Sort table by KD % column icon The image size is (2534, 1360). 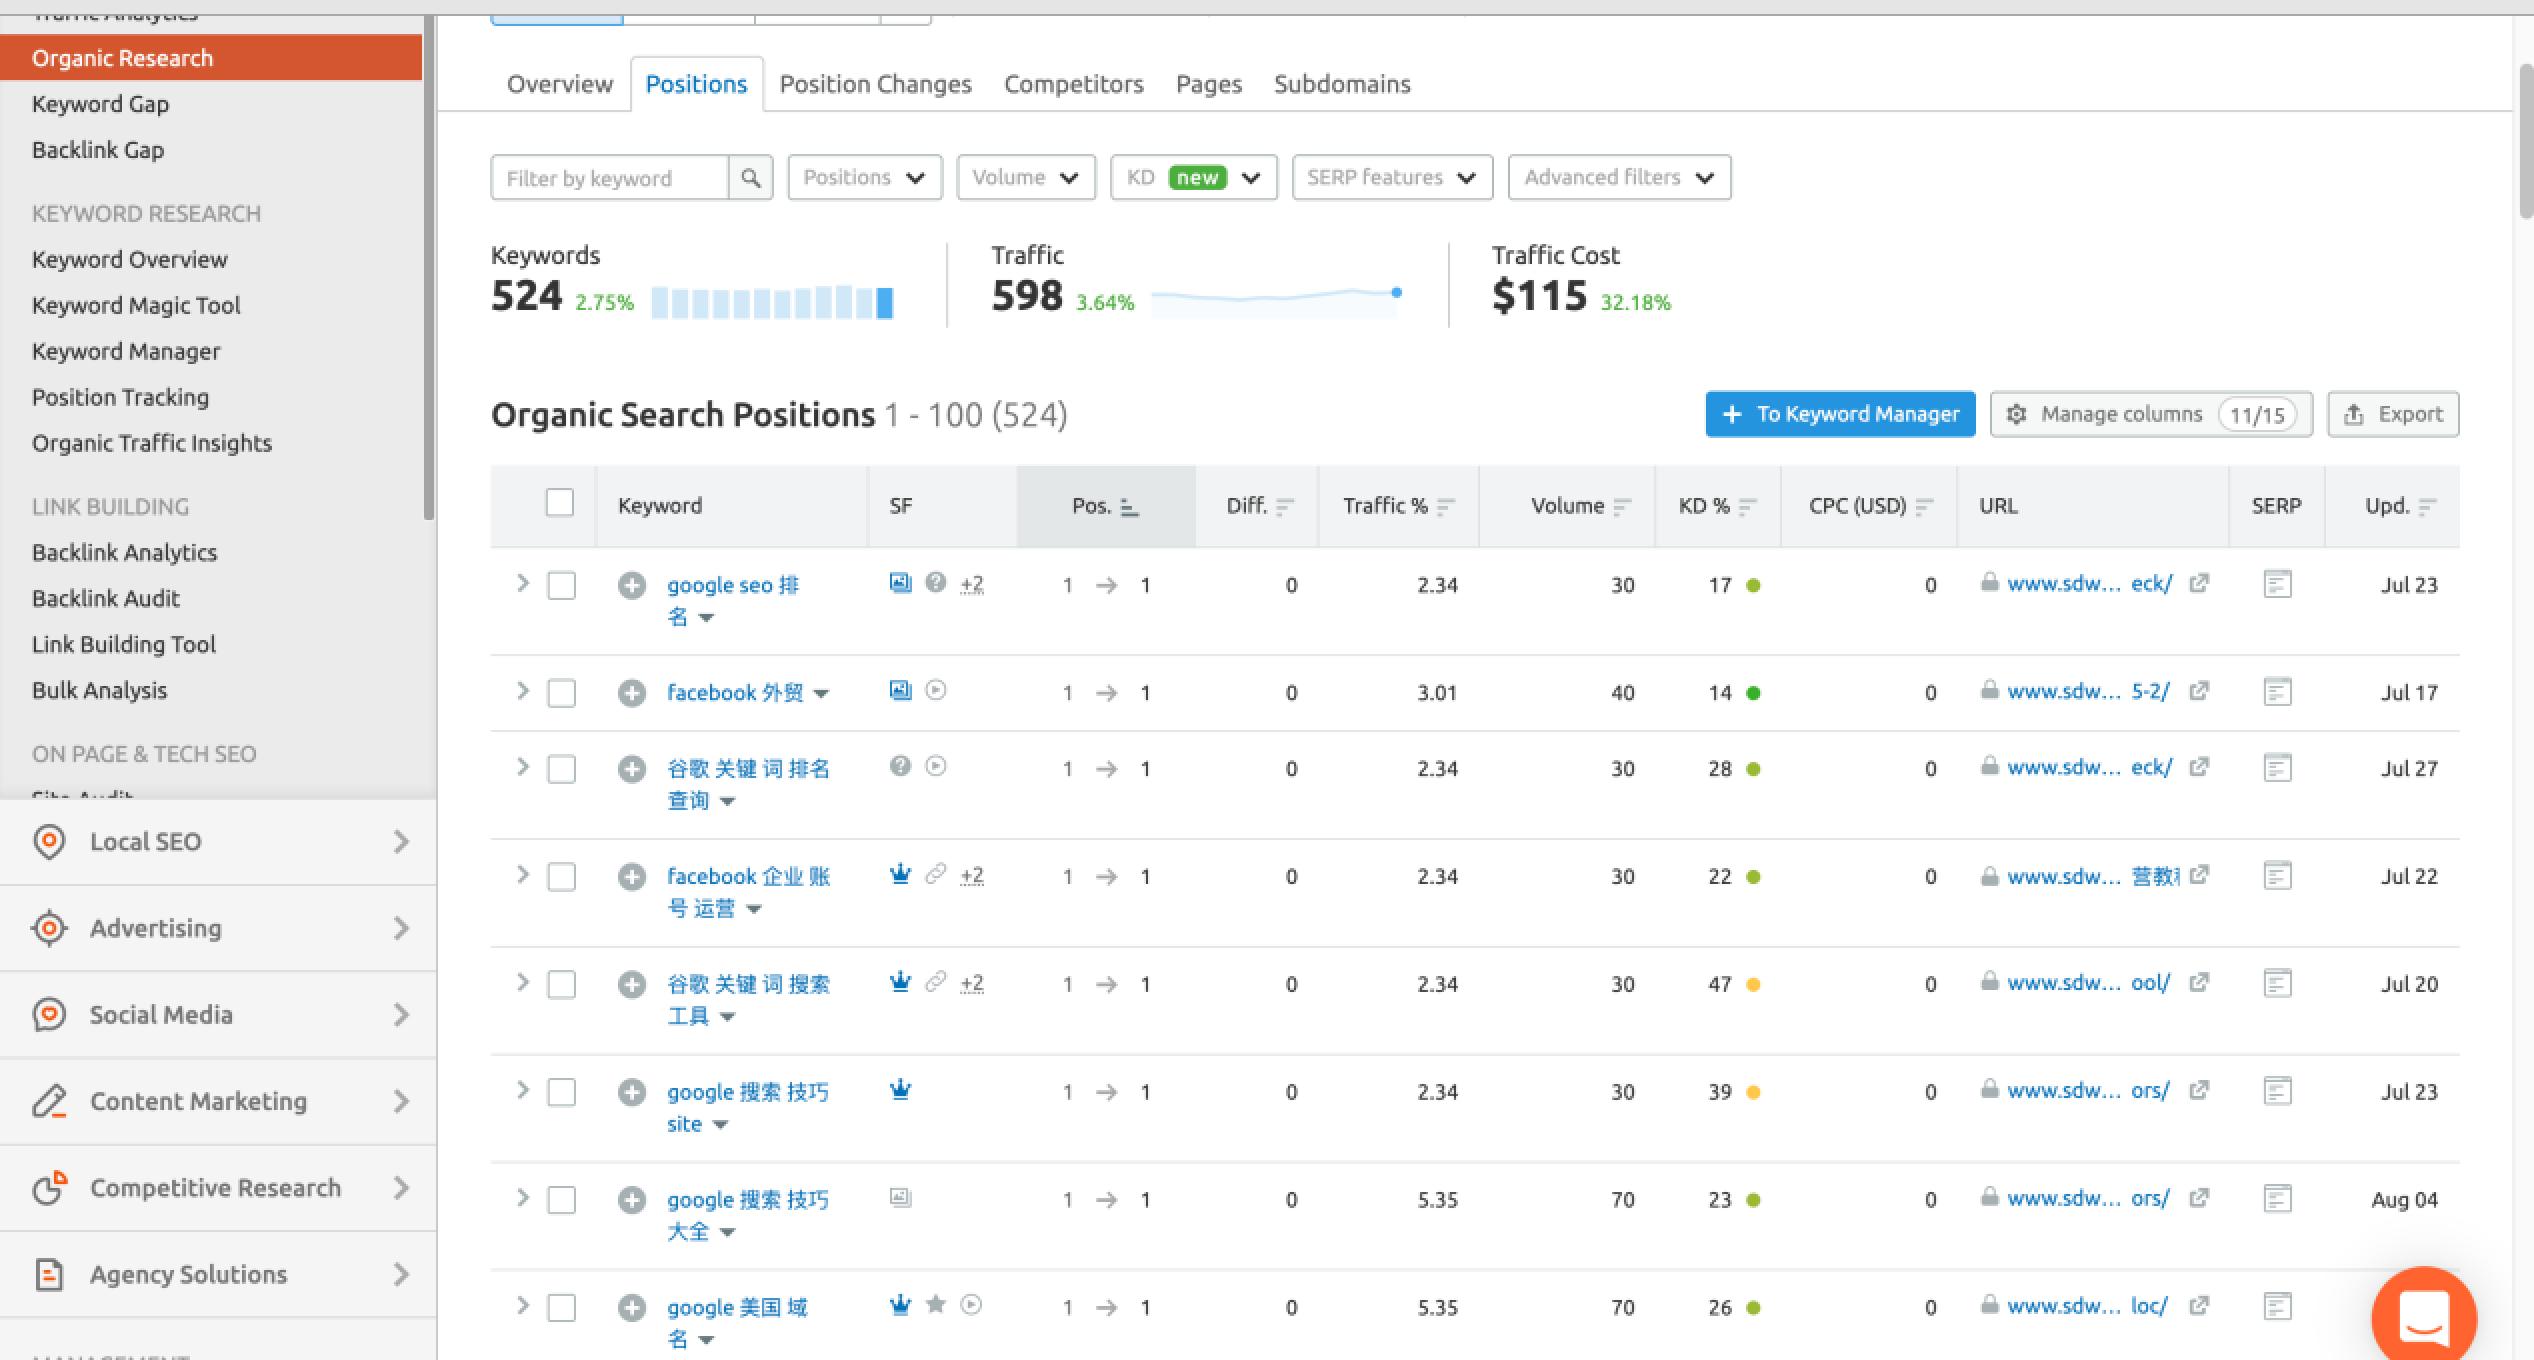(x=1747, y=507)
